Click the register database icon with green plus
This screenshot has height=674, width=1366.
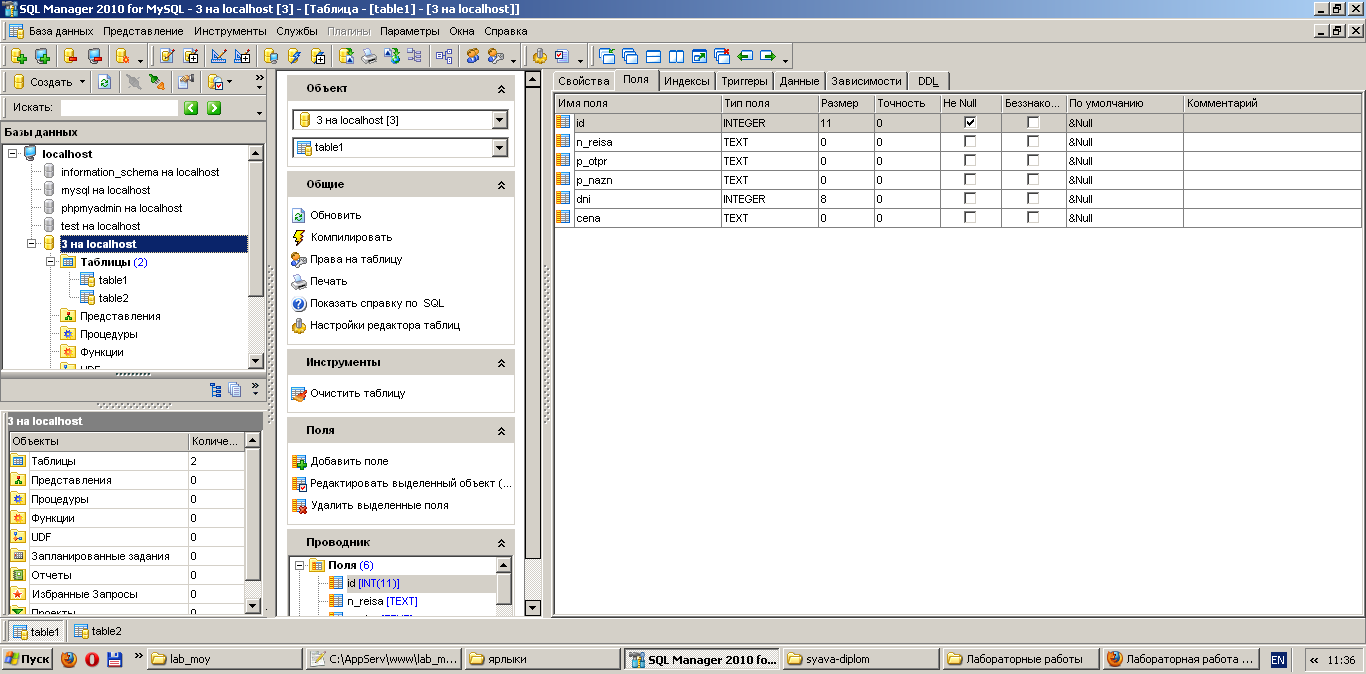point(42,56)
